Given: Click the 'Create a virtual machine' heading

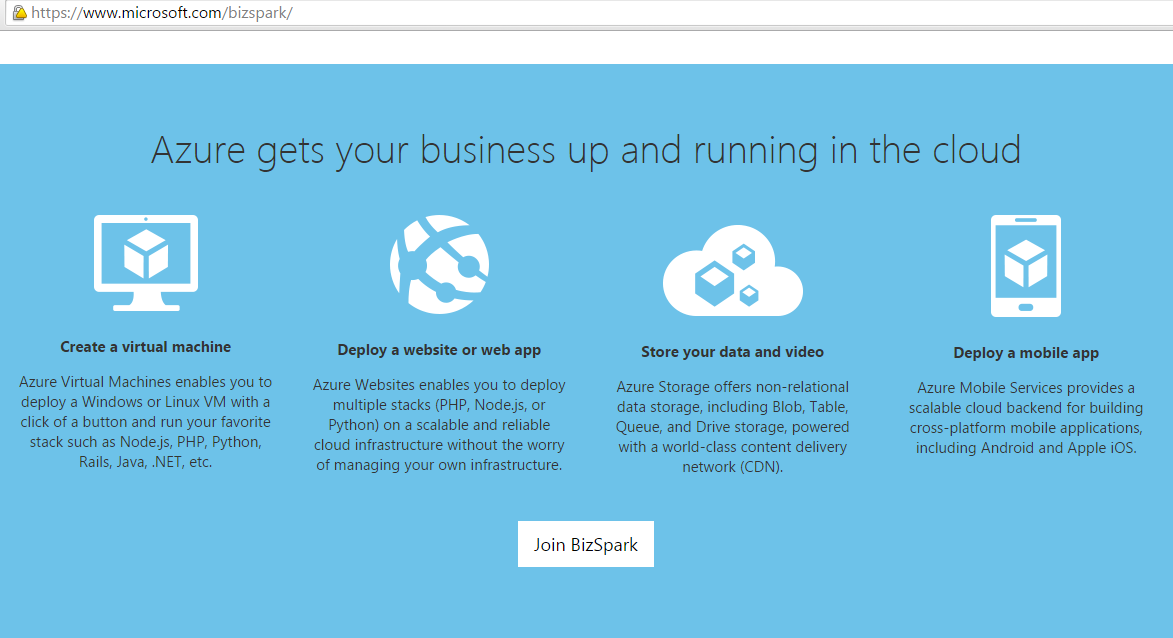Looking at the screenshot, I should click(x=146, y=347).
